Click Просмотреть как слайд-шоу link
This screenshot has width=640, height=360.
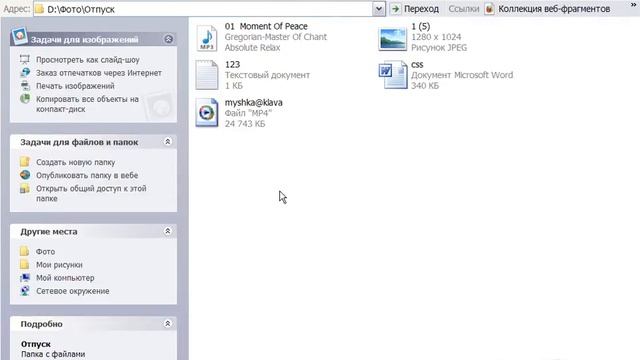click(88, 60)
